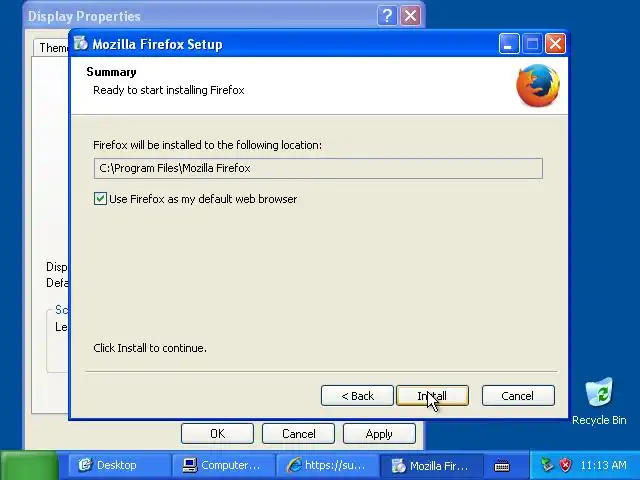Viewport: 640px width, 480px height.
Task: Open the on-screen keyboard taskbar icon
Action: (502, 466)
